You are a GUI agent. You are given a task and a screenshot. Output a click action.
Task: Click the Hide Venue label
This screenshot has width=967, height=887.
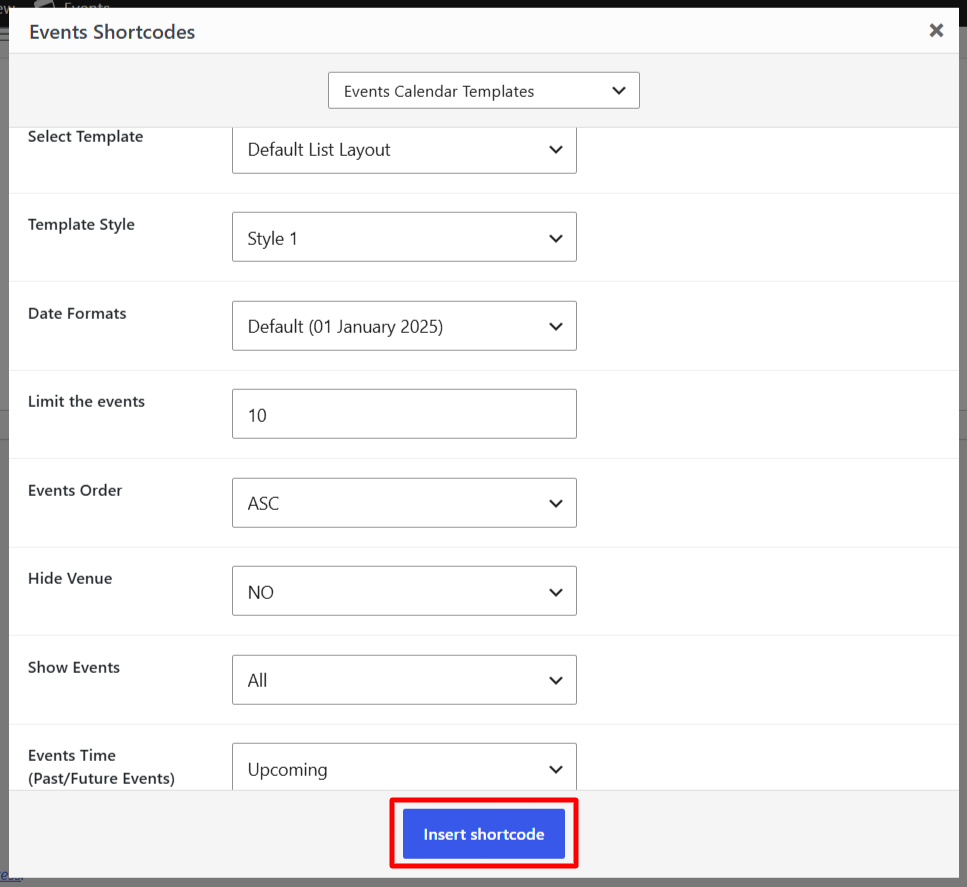click(x=70, y=579)
